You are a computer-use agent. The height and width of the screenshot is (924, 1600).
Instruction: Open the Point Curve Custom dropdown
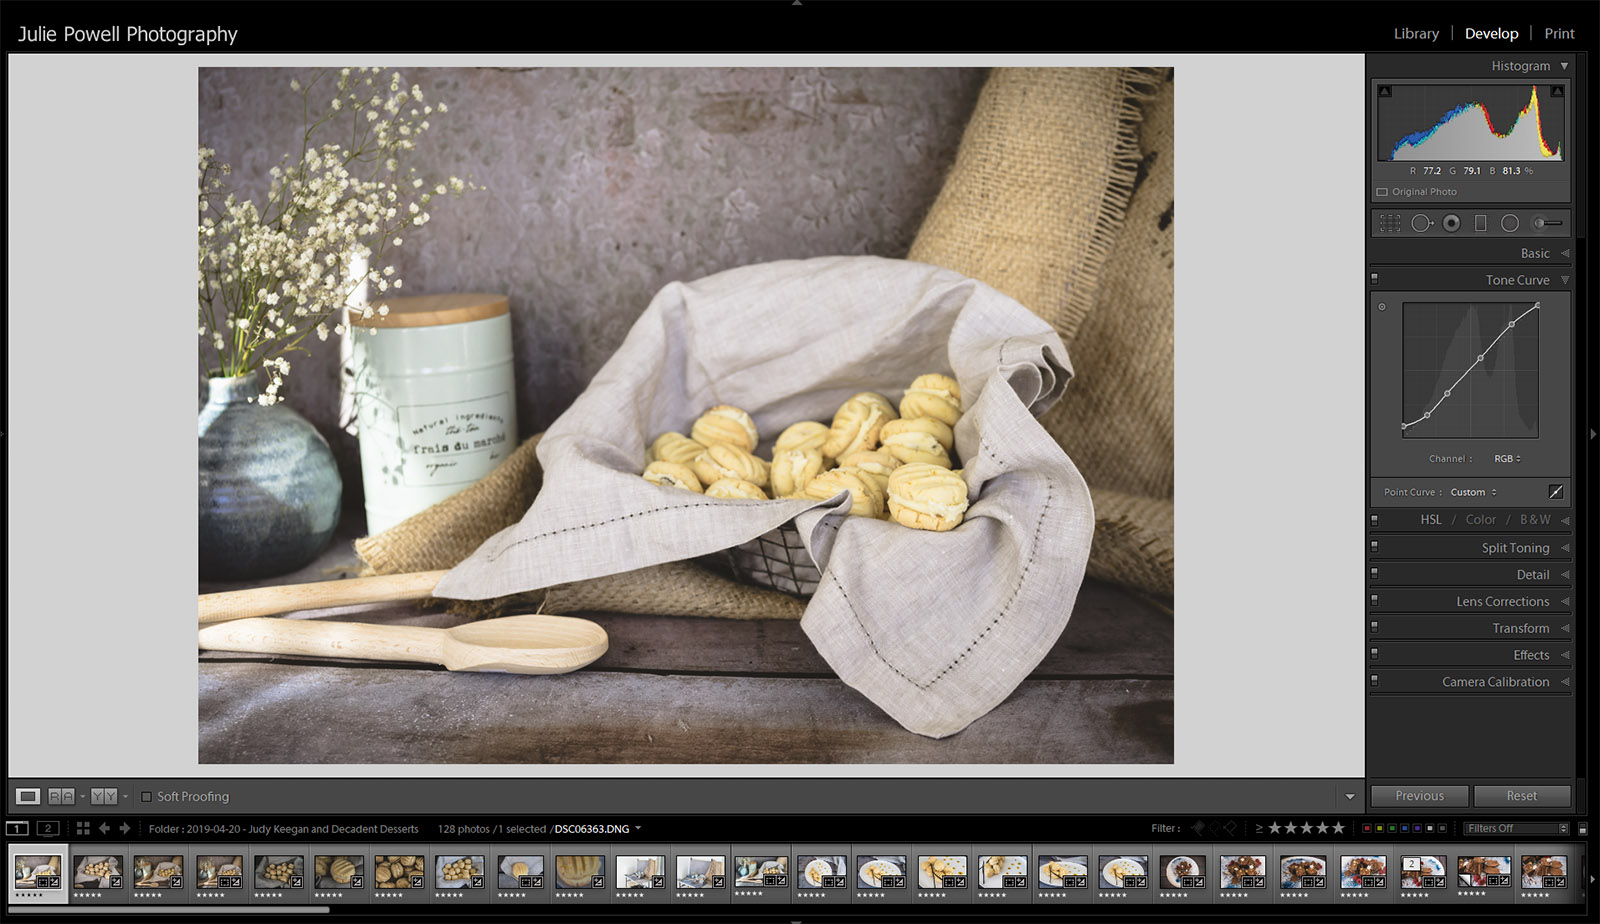click(1473, 492)
